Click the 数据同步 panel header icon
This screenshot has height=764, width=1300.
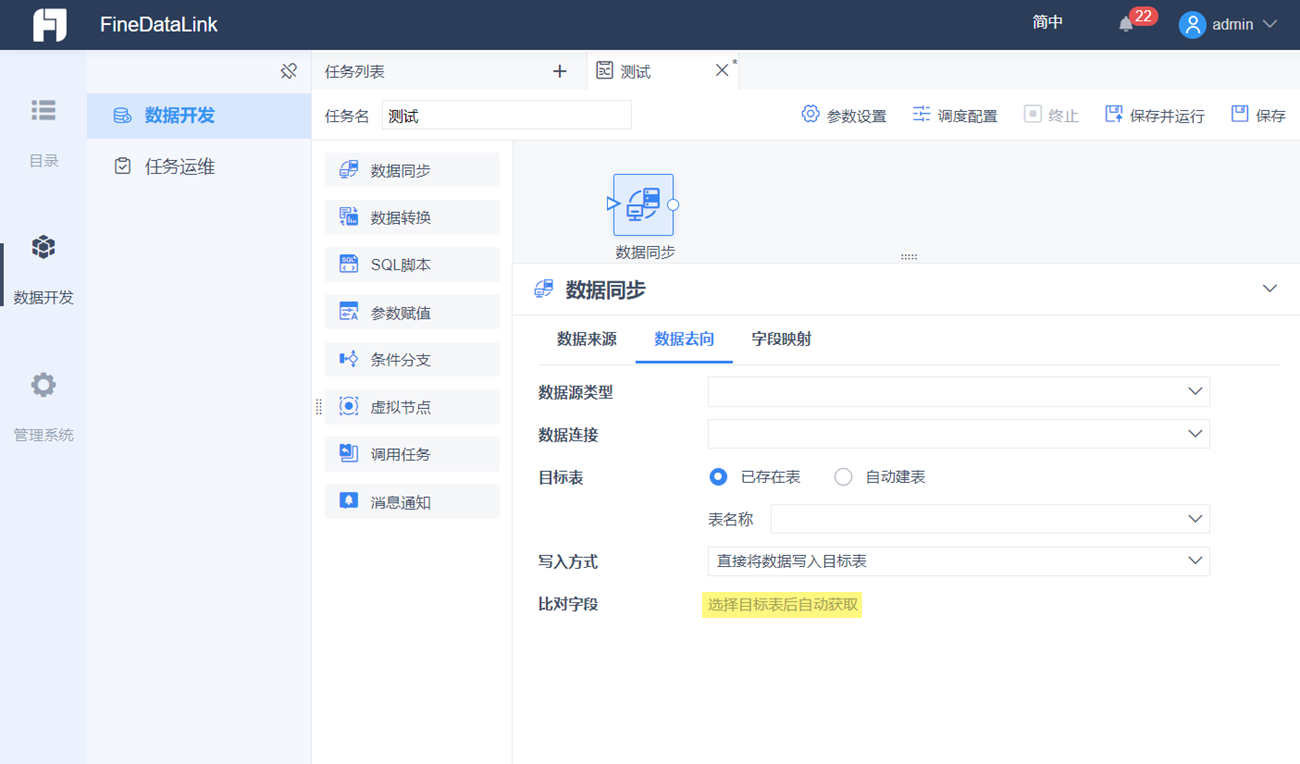pyautogui.click(x=543, y=289)
